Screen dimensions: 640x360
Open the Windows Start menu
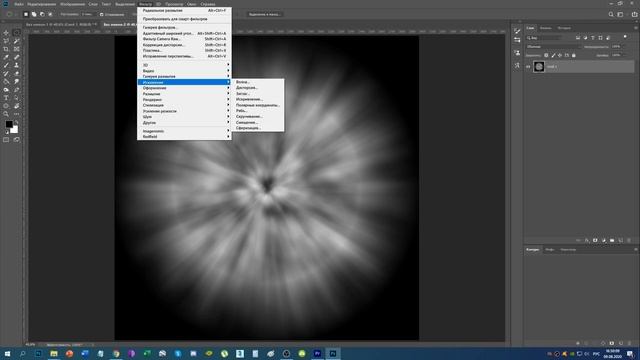7,353
